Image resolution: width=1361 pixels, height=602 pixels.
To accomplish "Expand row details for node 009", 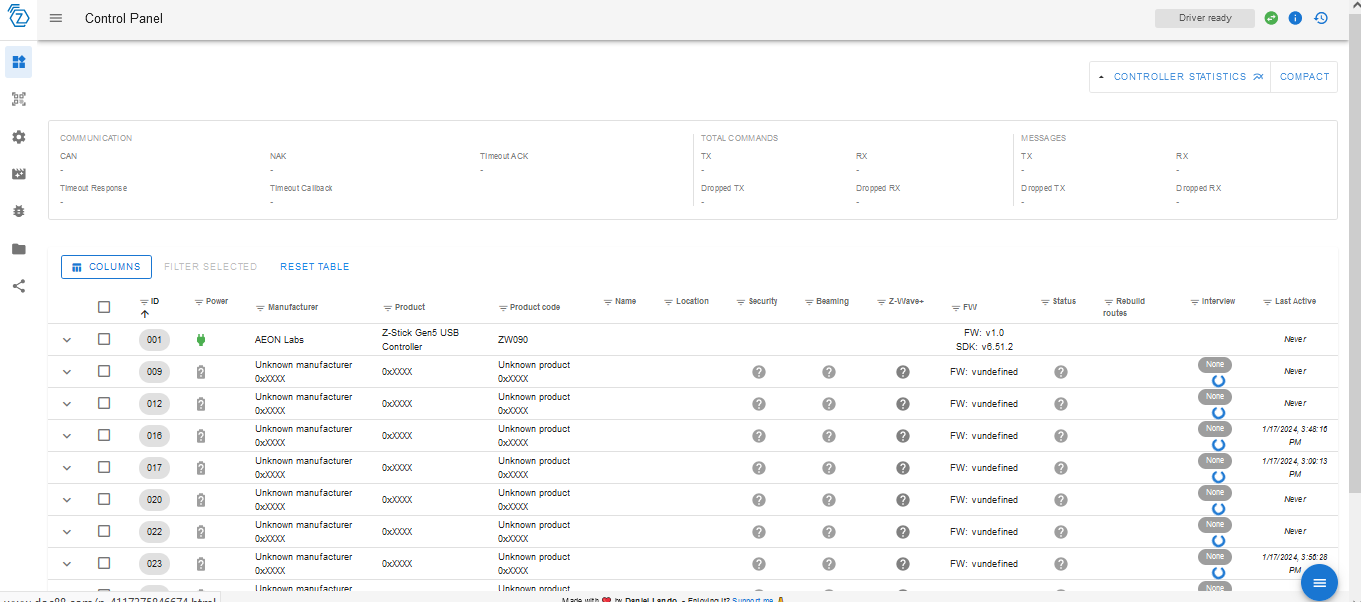I will pyautogui.click(x=67, y=372).
